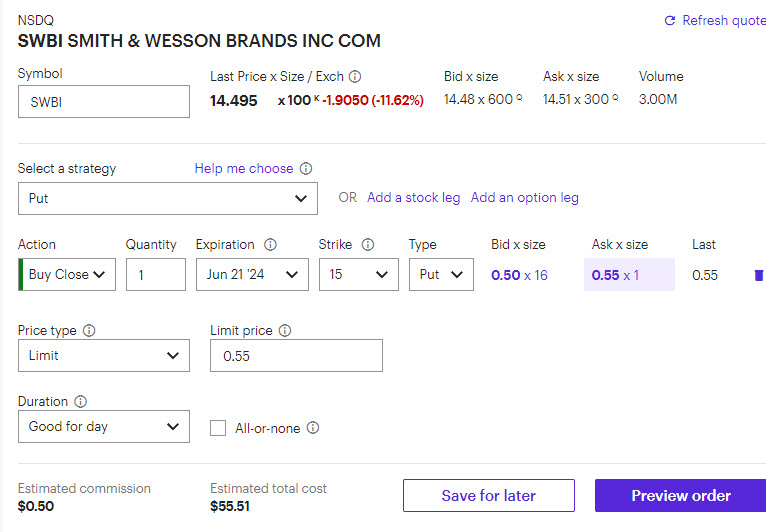Screen dimensions: 766x532
Task: Click the Refresh quote icon
Action: (670, 21)
